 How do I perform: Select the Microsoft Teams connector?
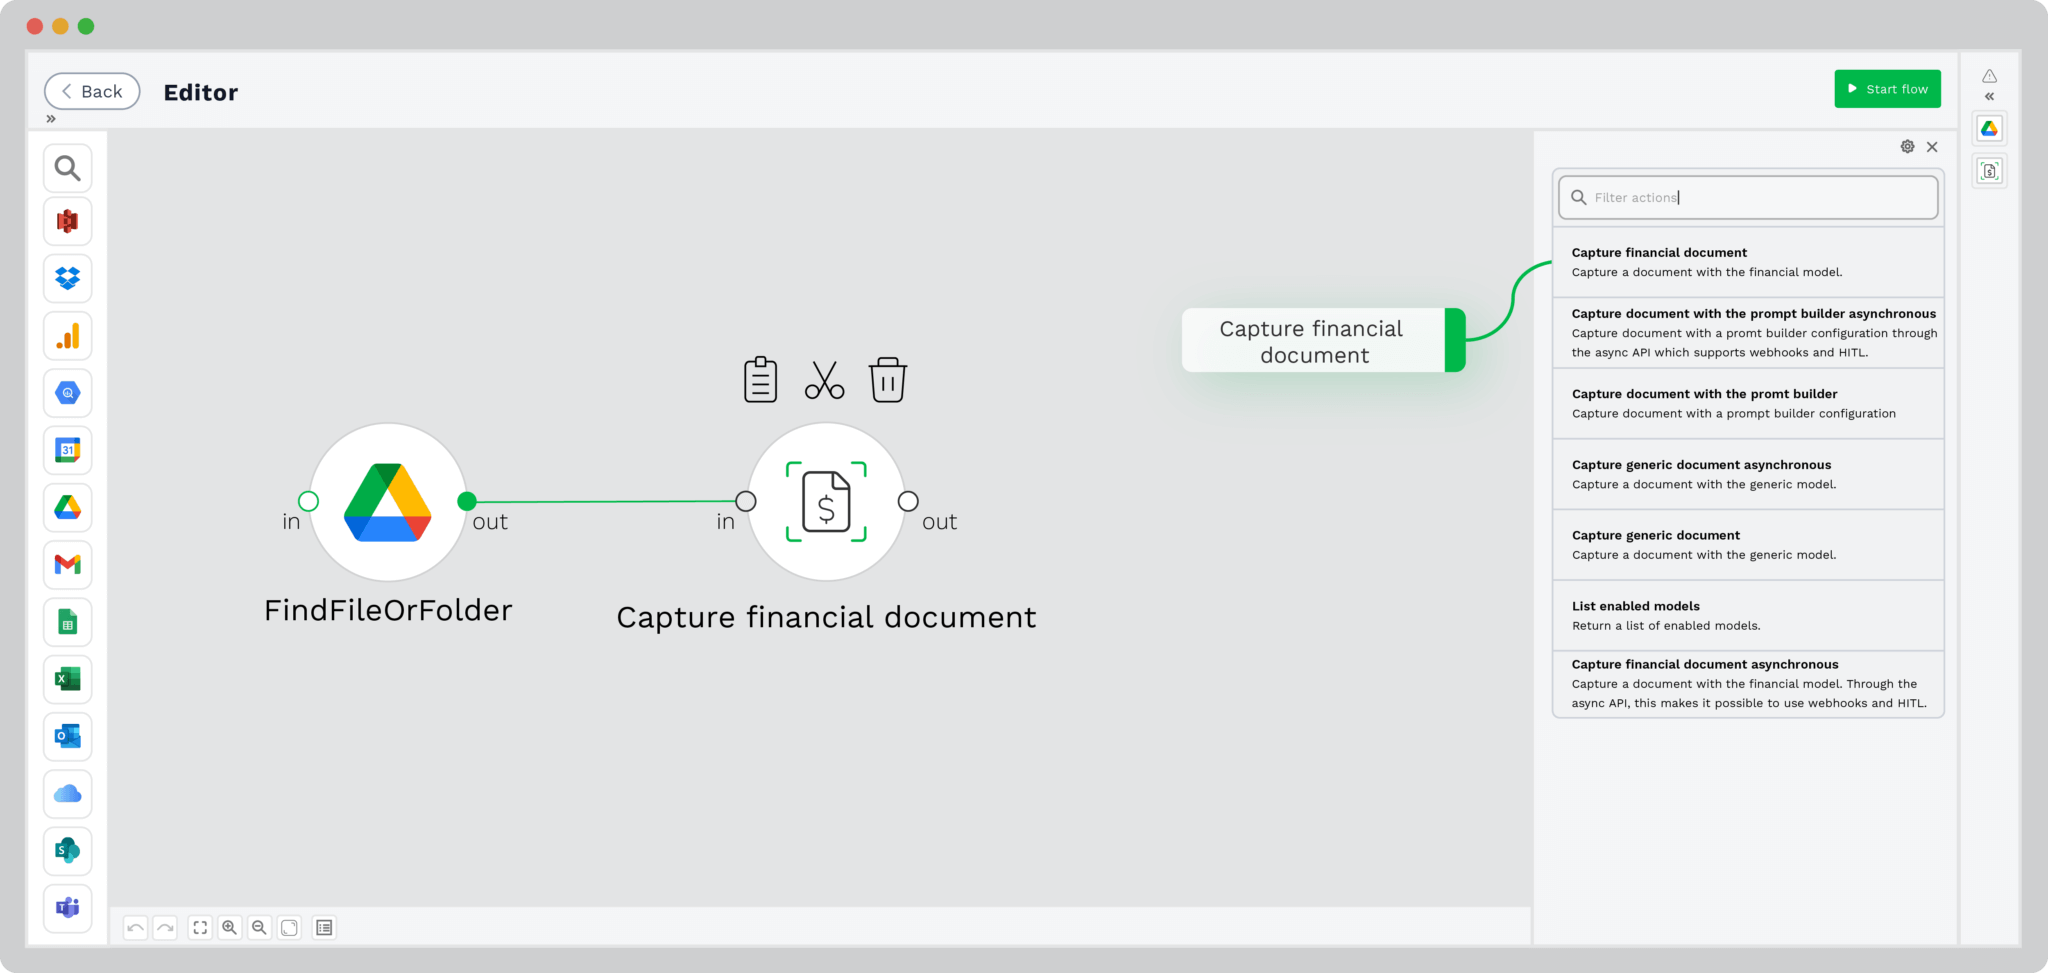pos(67,908)
